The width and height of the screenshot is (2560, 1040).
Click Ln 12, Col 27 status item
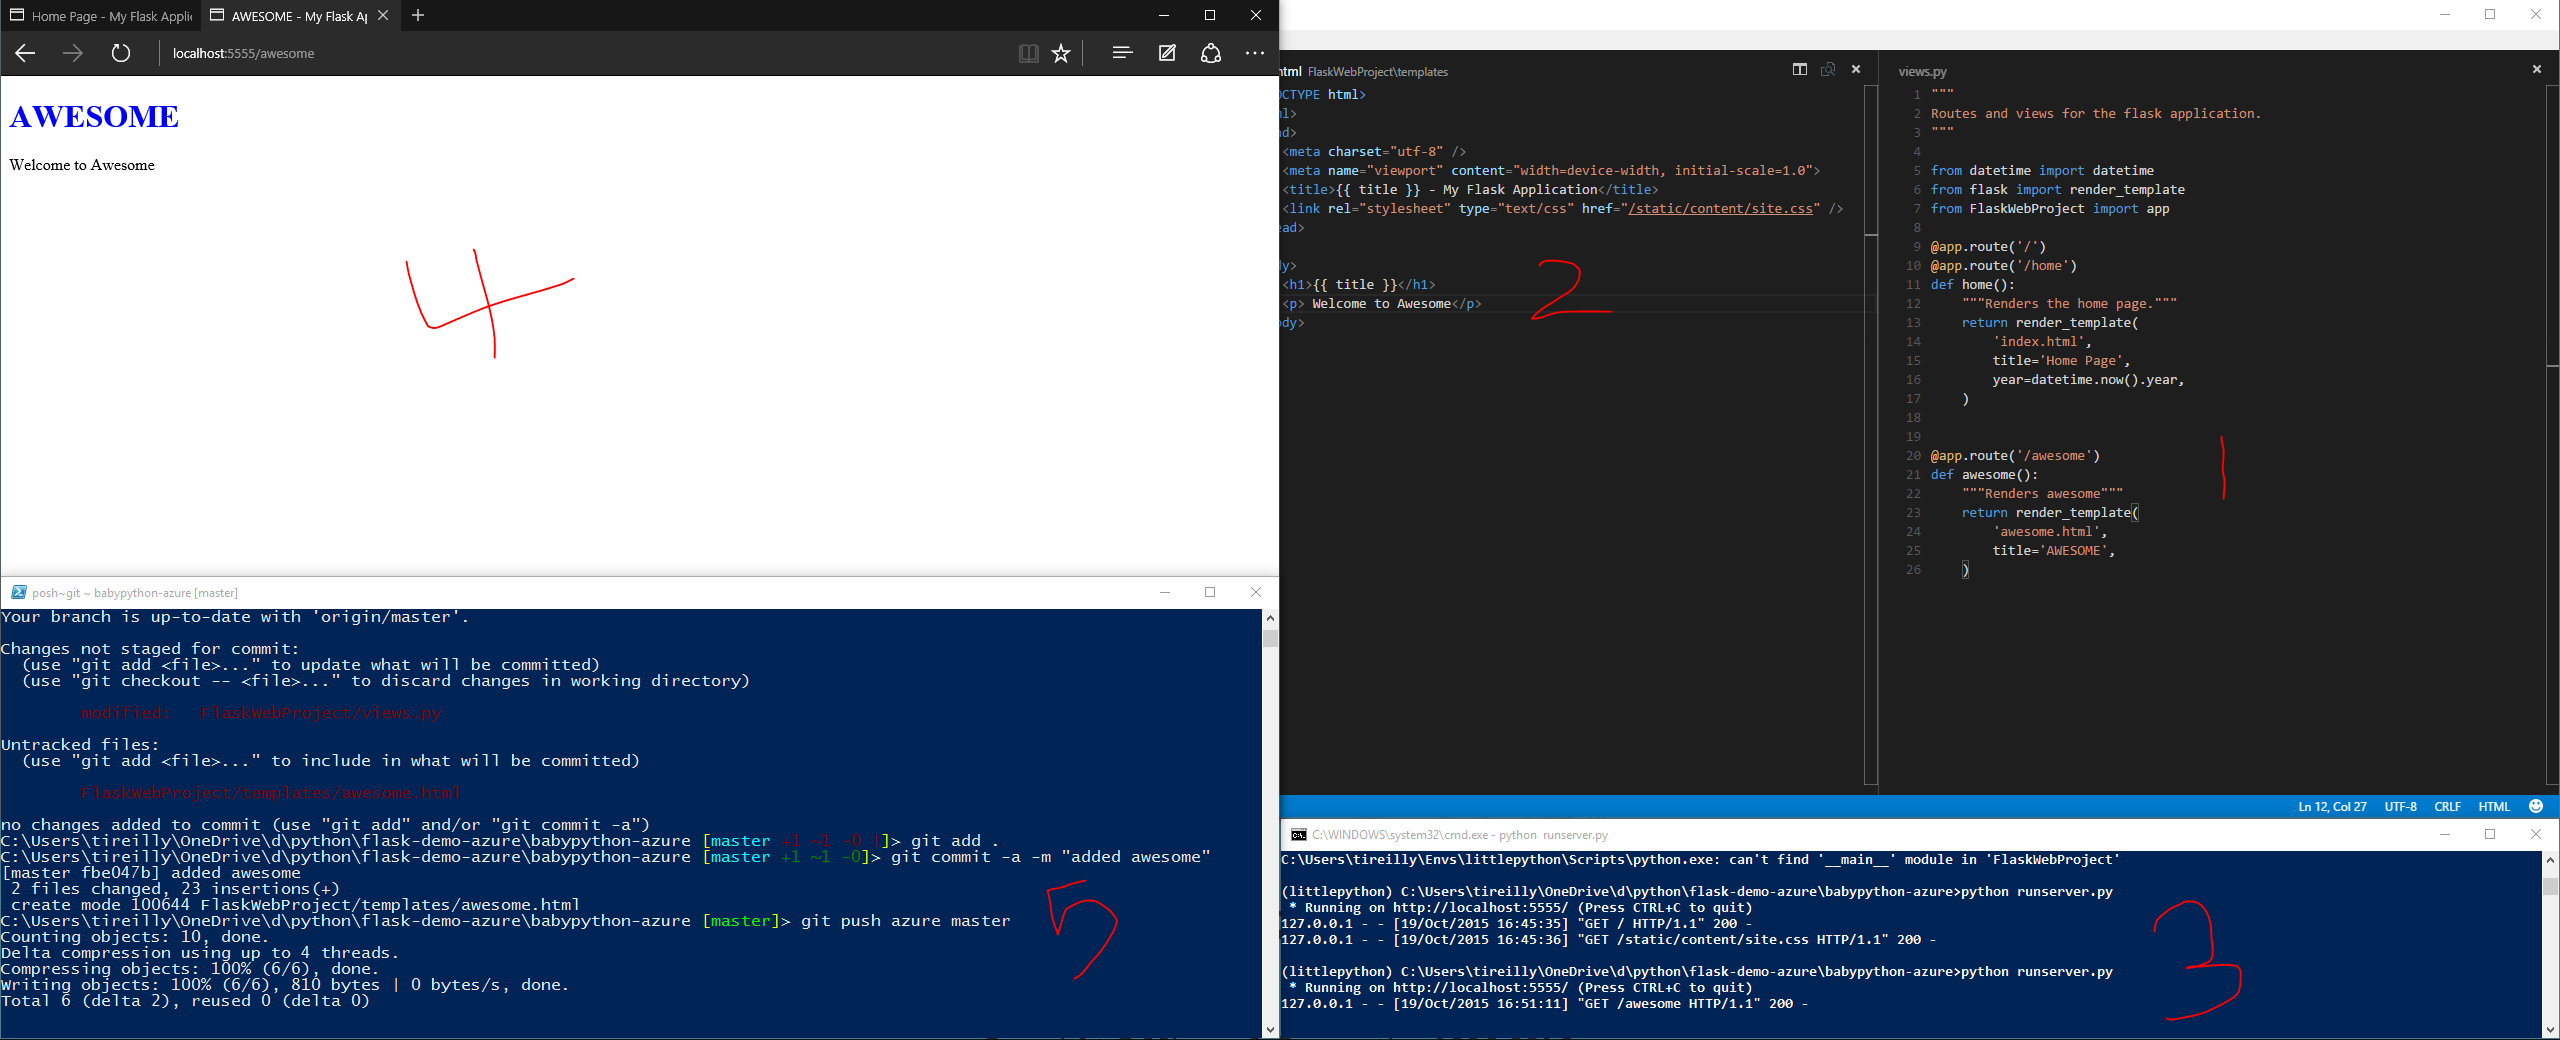click(2332, 806)
